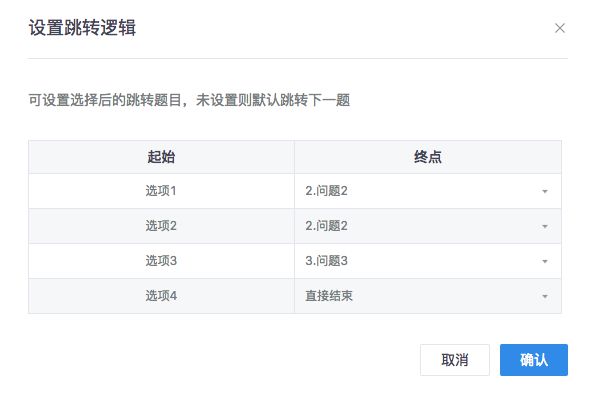596x400 pixels.
Task: Click the dropdown arrow in the 选项3 row
Action: point(545,262)
